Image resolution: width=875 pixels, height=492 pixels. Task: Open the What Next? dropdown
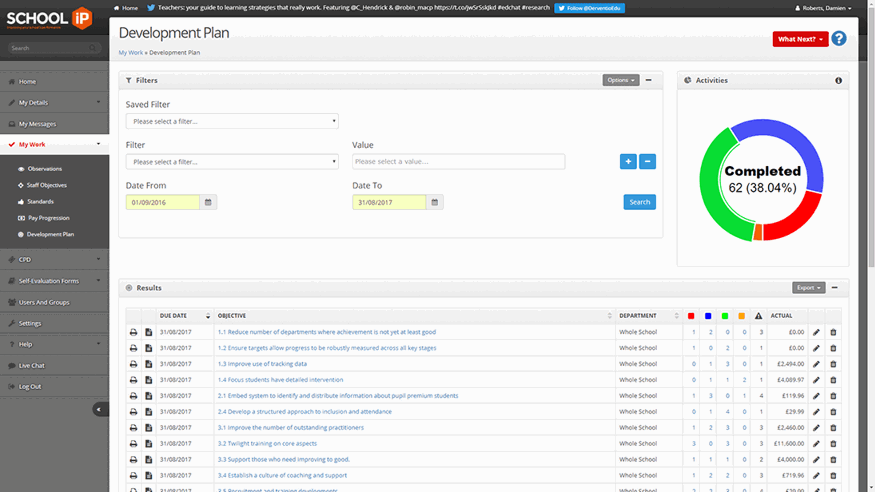pos(800,39)
